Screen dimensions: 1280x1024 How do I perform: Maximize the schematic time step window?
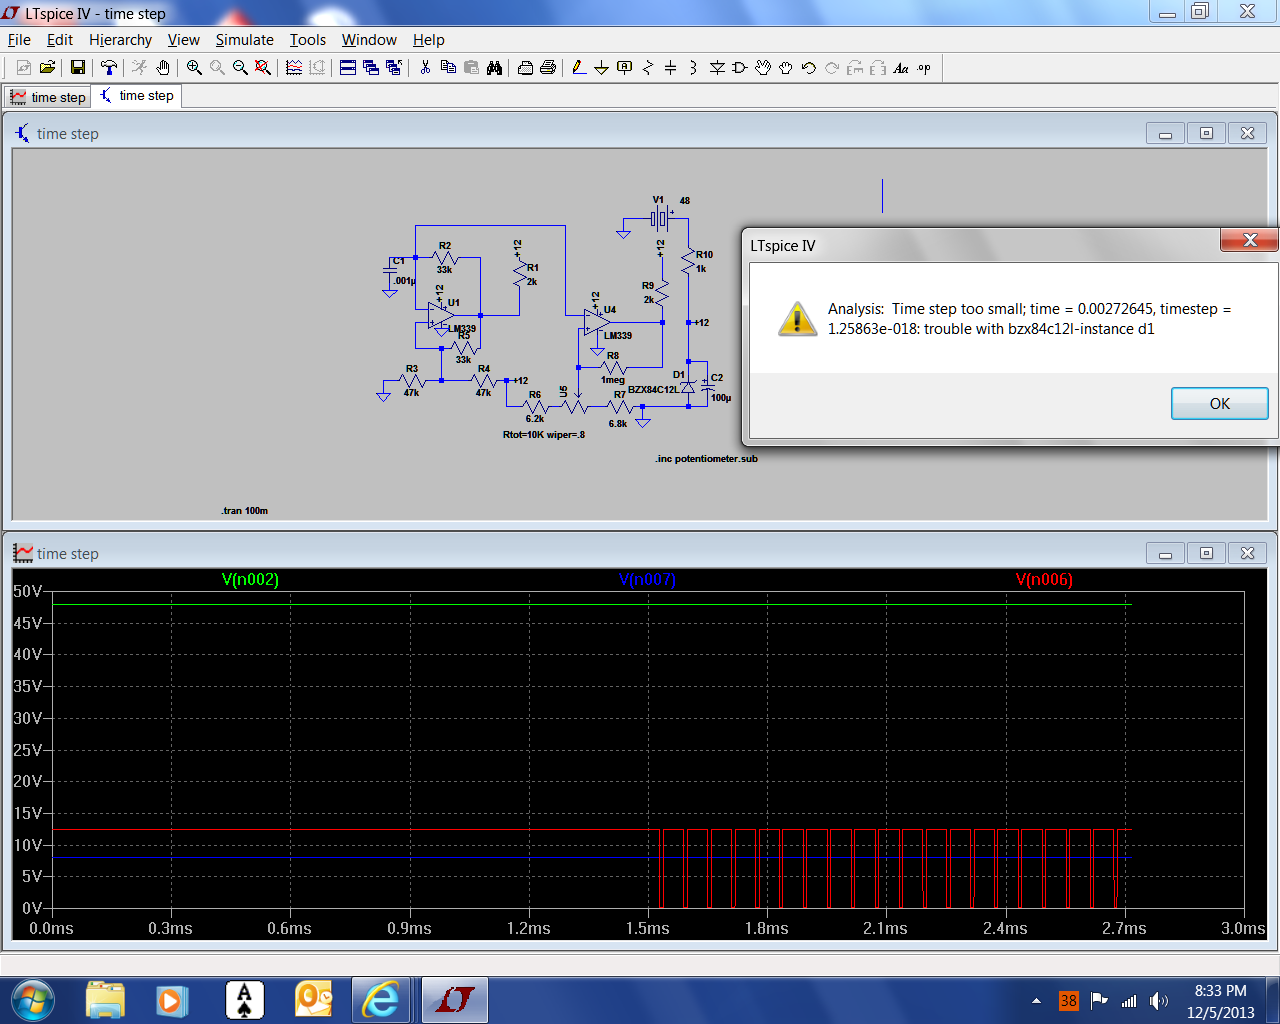(x=1207, y=133)
